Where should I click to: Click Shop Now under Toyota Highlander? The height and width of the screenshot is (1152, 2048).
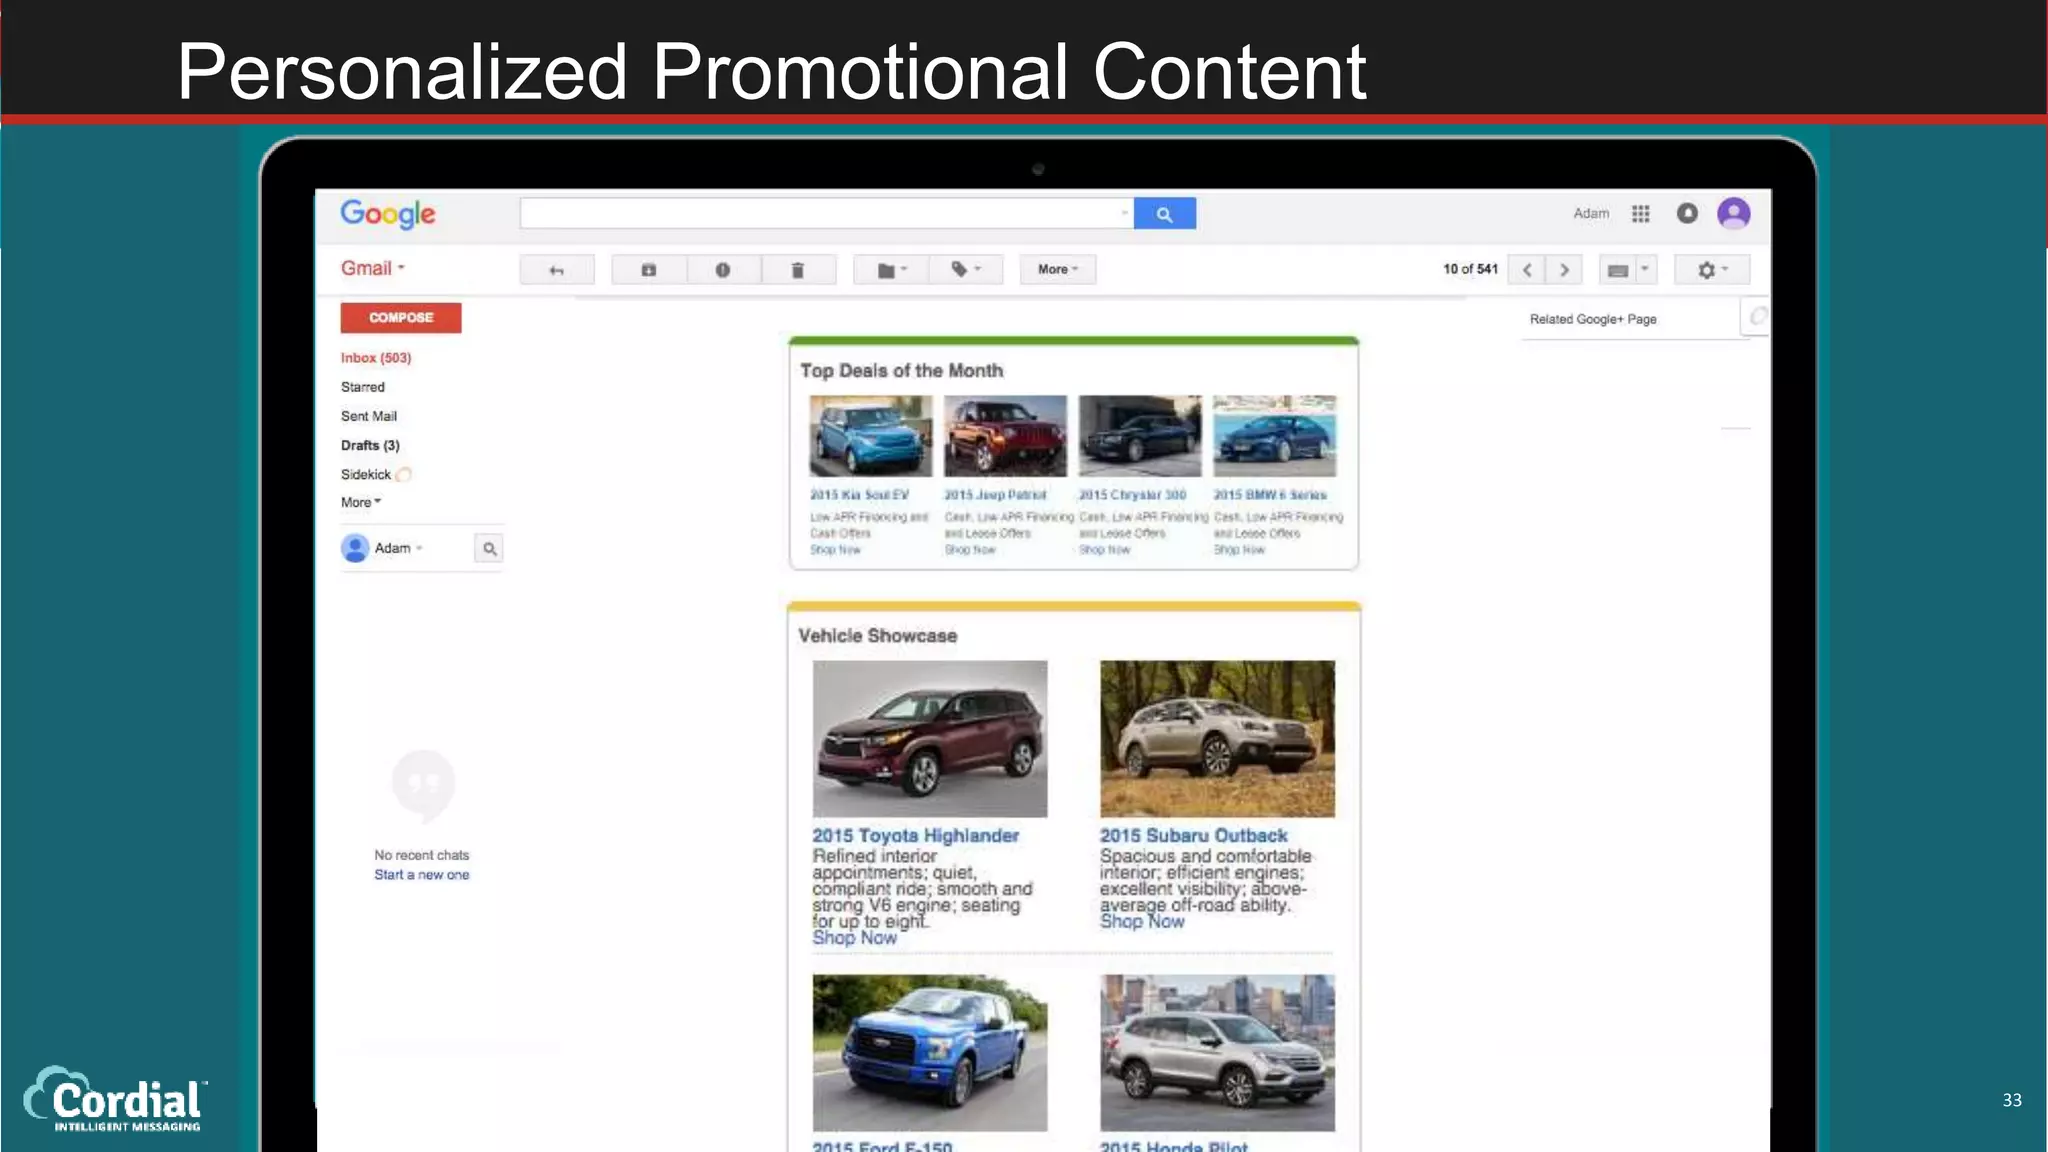[854, 938]
